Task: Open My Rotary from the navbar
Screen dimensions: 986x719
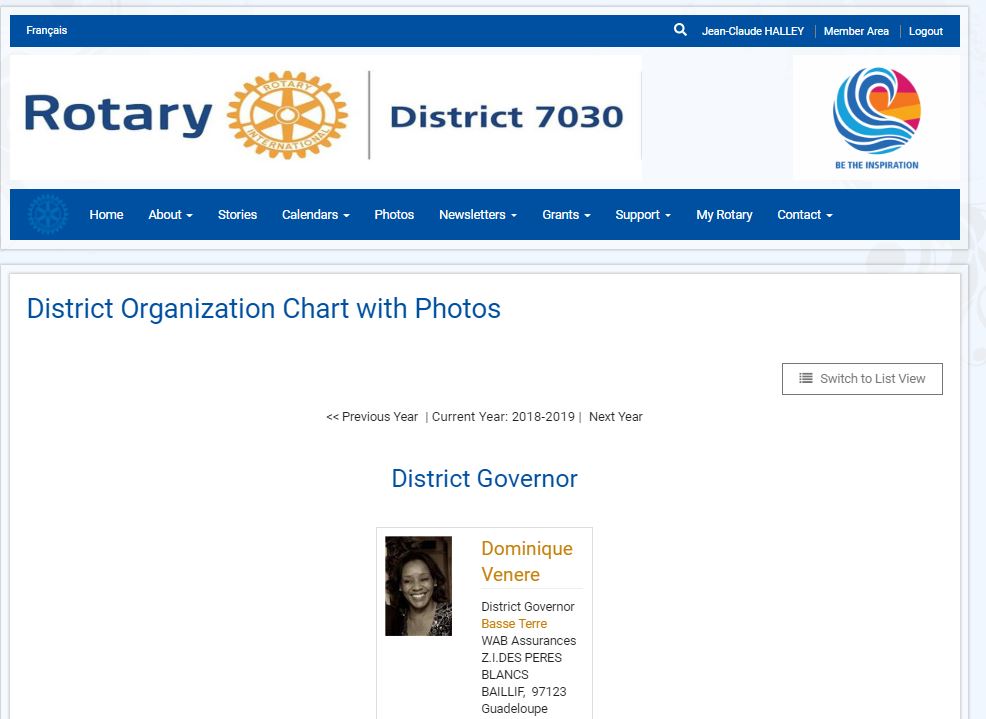Action: click(x=724, y=215)
